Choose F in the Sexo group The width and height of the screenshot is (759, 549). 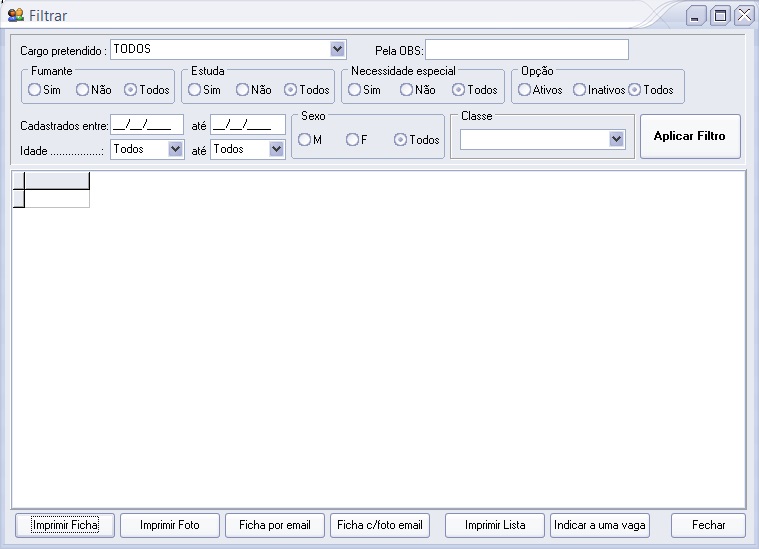pos(353,140)
